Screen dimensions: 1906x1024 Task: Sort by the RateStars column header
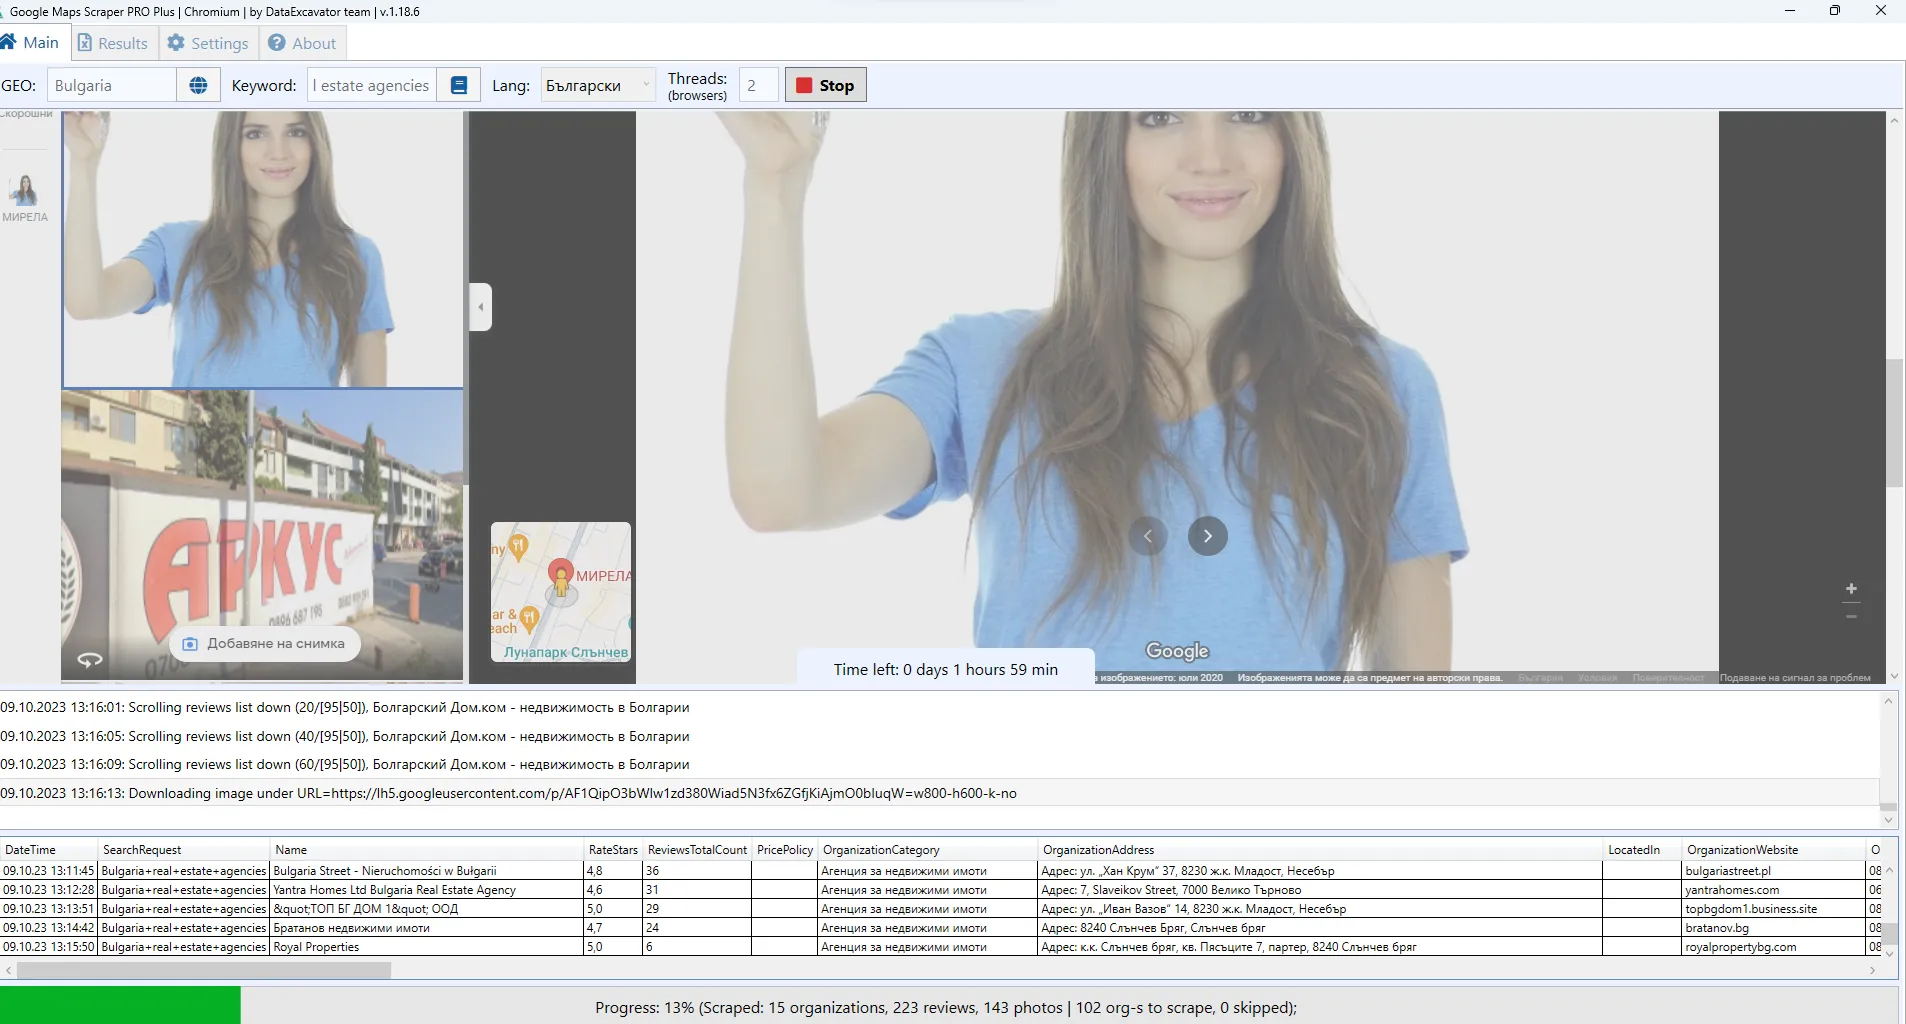[612, 850]
